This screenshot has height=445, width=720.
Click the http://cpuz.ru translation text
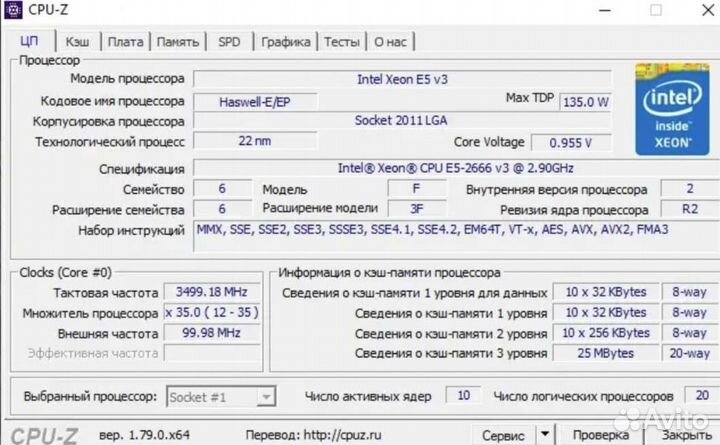pos(343,434)
